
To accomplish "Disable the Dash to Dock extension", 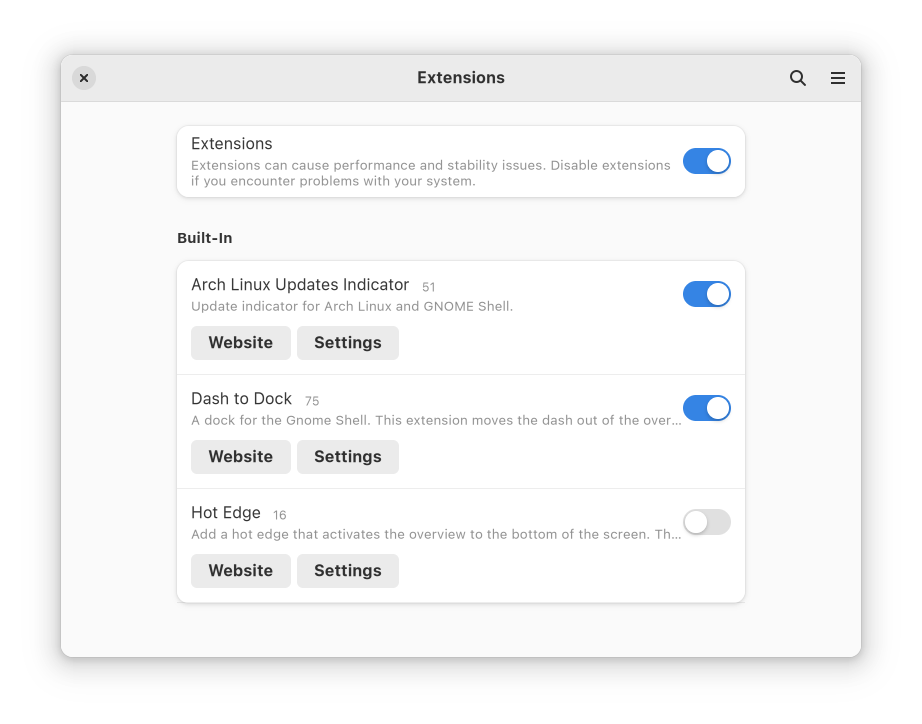I will pyautogui.click(x=707, y=408).
